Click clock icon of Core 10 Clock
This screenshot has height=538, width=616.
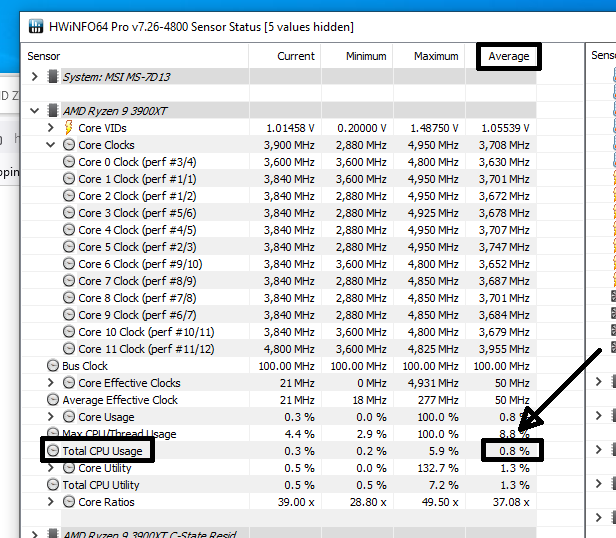click(69, 332)
